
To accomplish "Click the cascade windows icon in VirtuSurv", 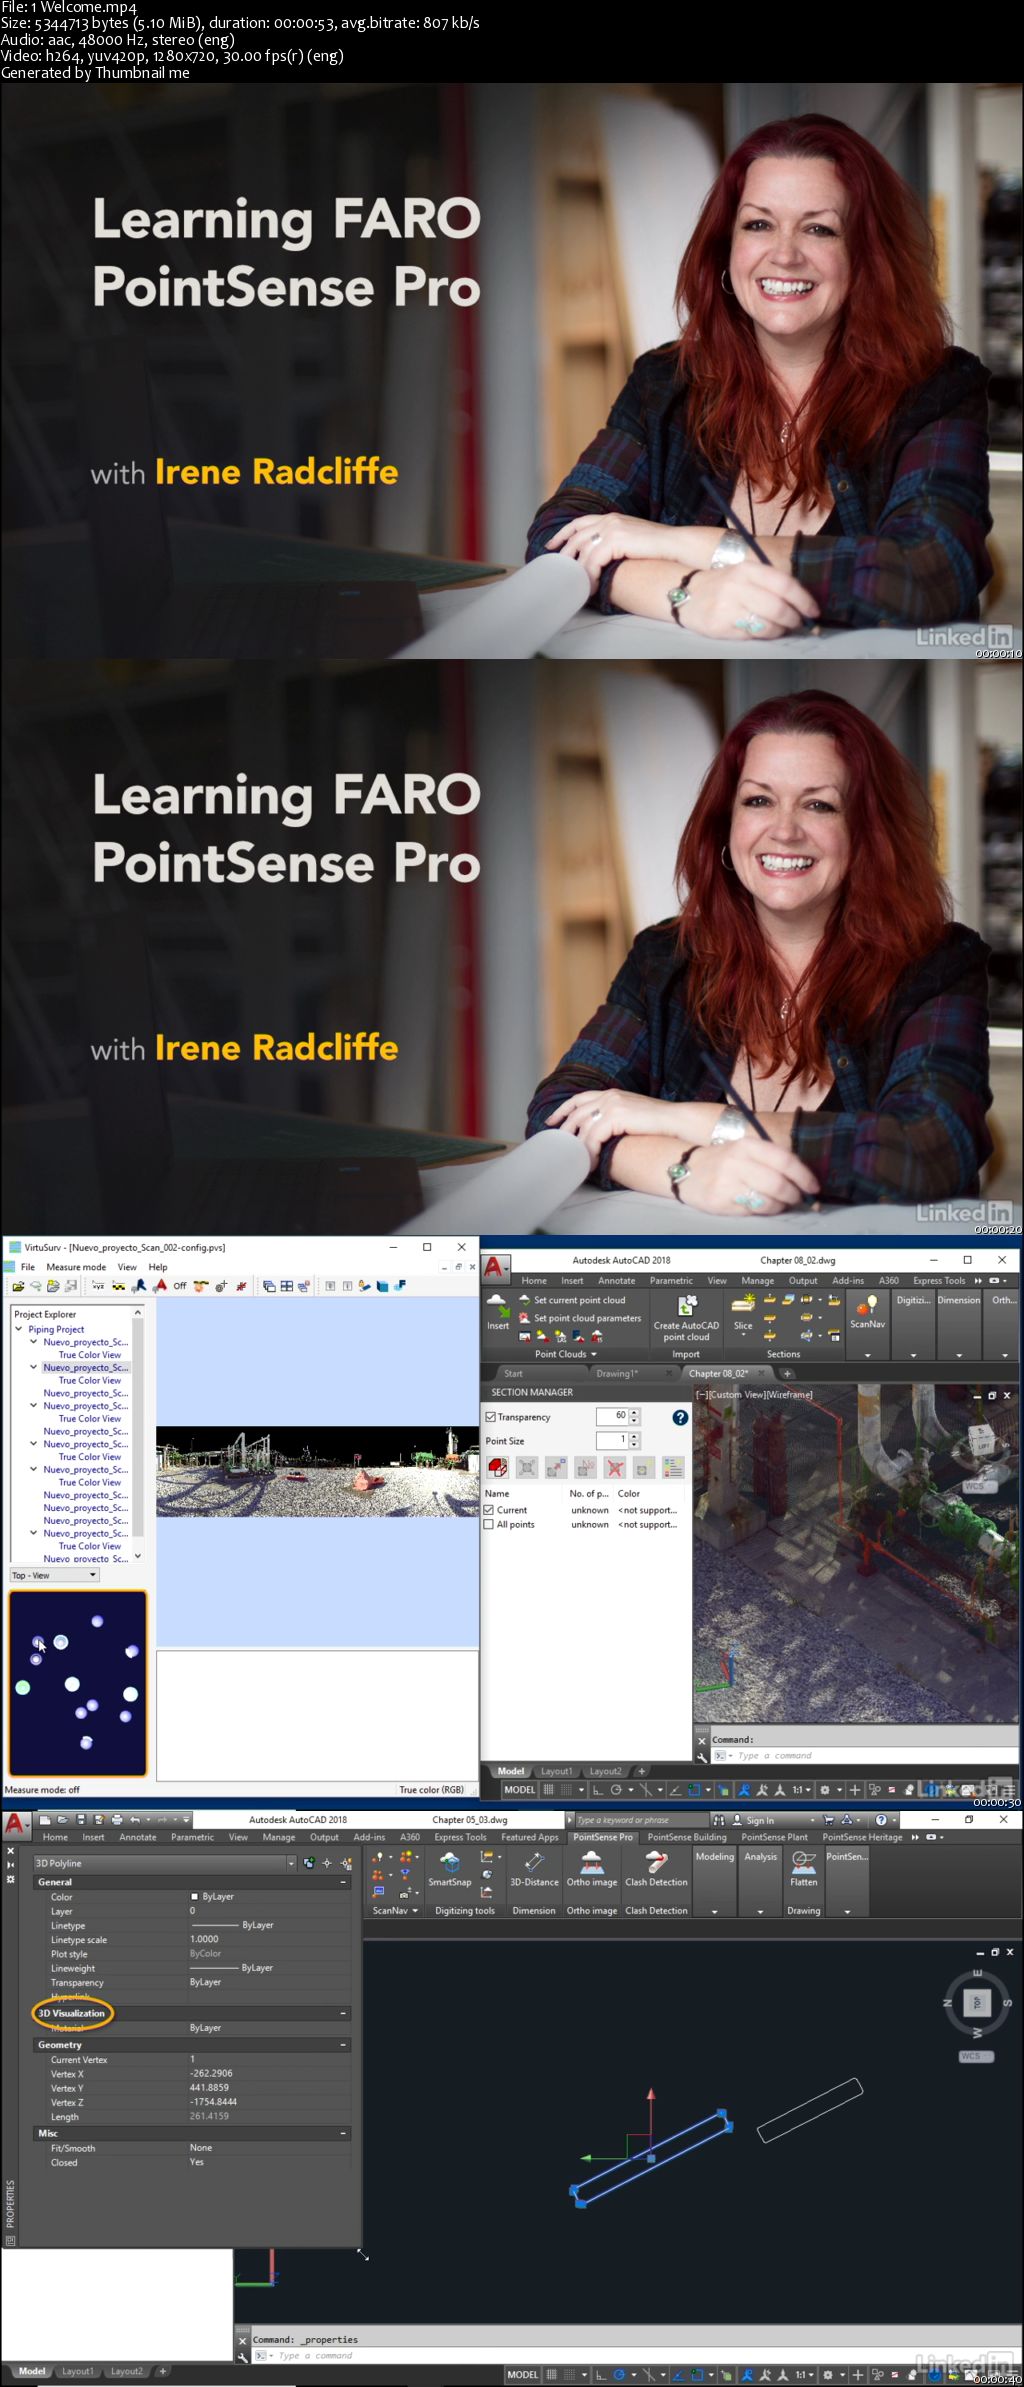I will coord(269,1286).
